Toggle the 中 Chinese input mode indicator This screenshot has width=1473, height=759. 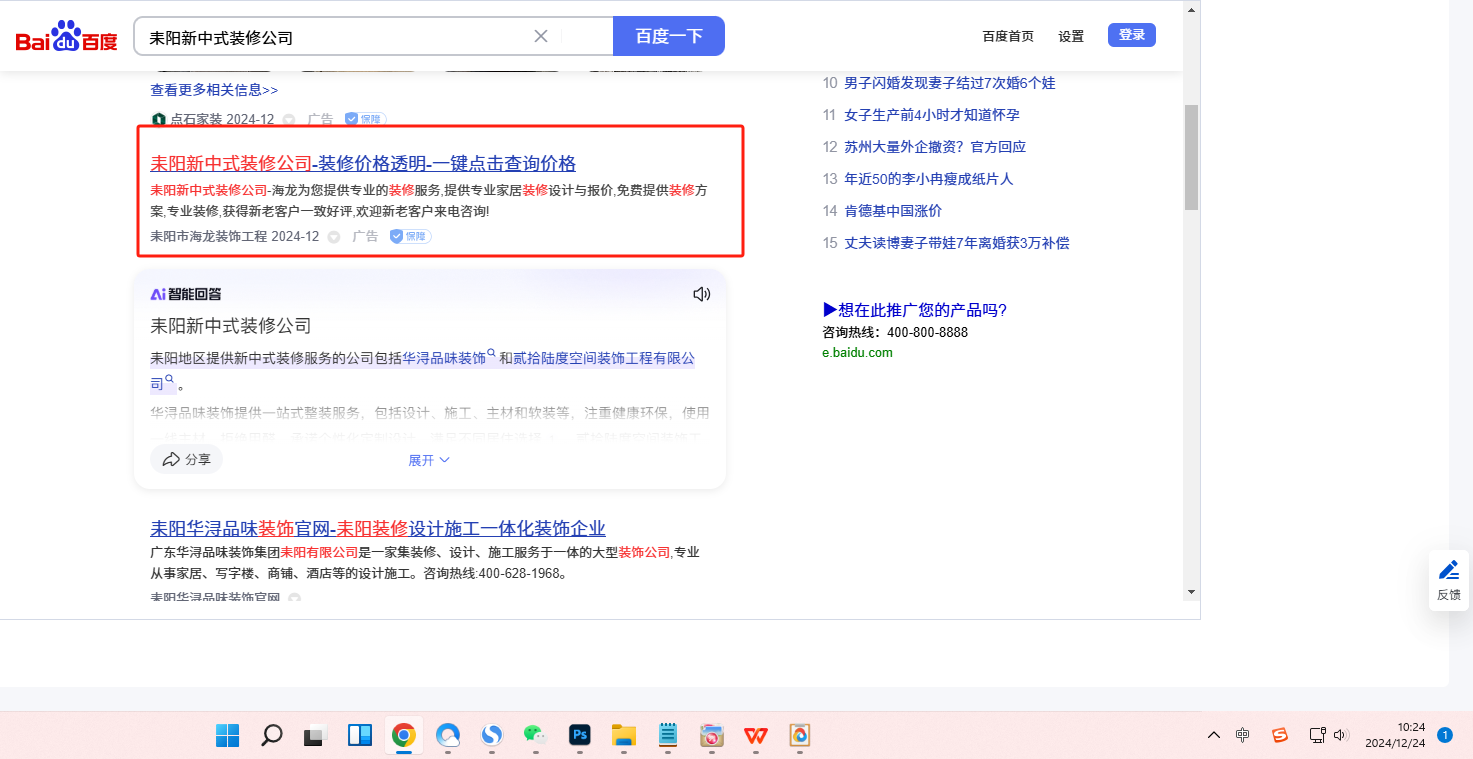pos(1242,735)
